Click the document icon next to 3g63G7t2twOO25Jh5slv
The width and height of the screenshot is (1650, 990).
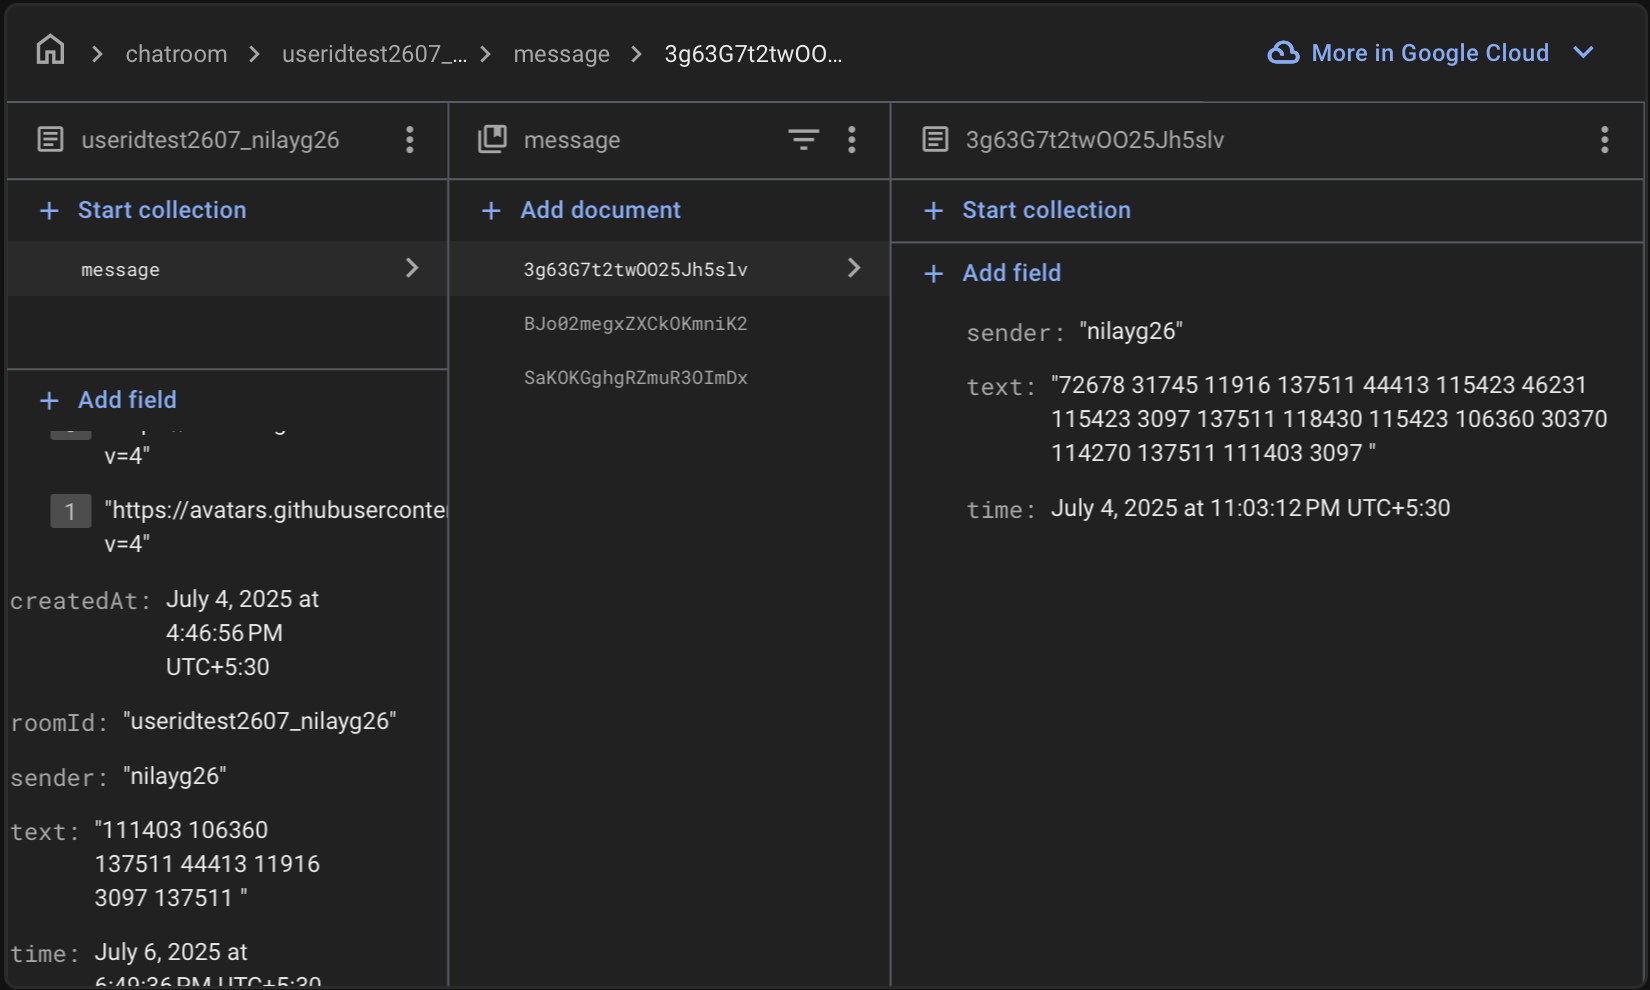pos(935,139)
